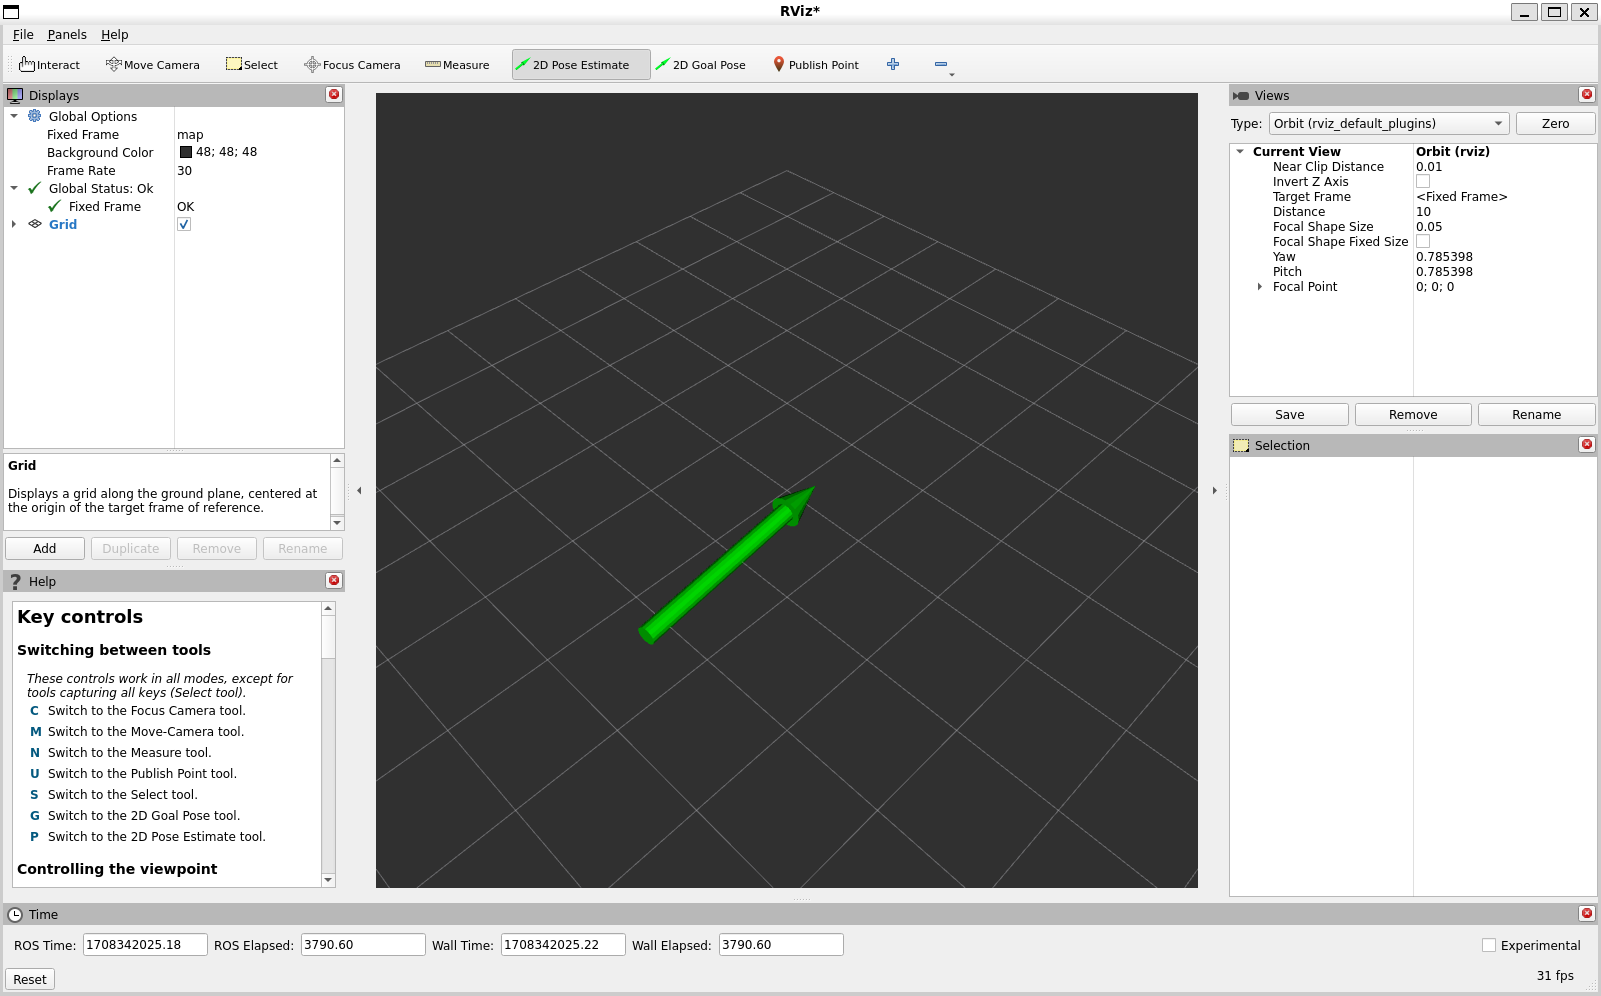Select the Publish Point tool

pos(816,65)
